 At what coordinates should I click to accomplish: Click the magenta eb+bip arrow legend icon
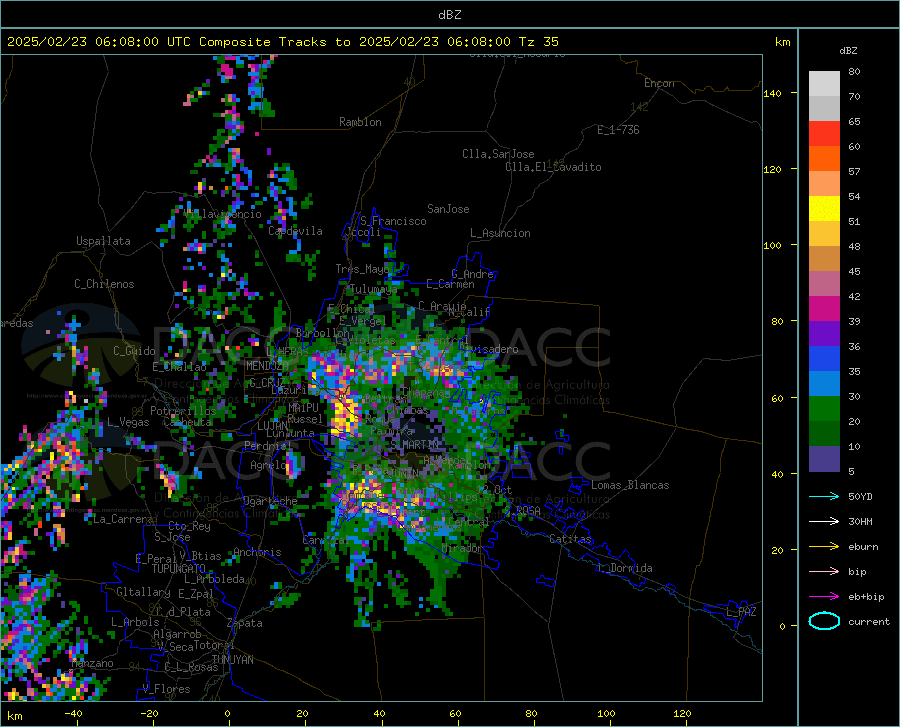824,596
